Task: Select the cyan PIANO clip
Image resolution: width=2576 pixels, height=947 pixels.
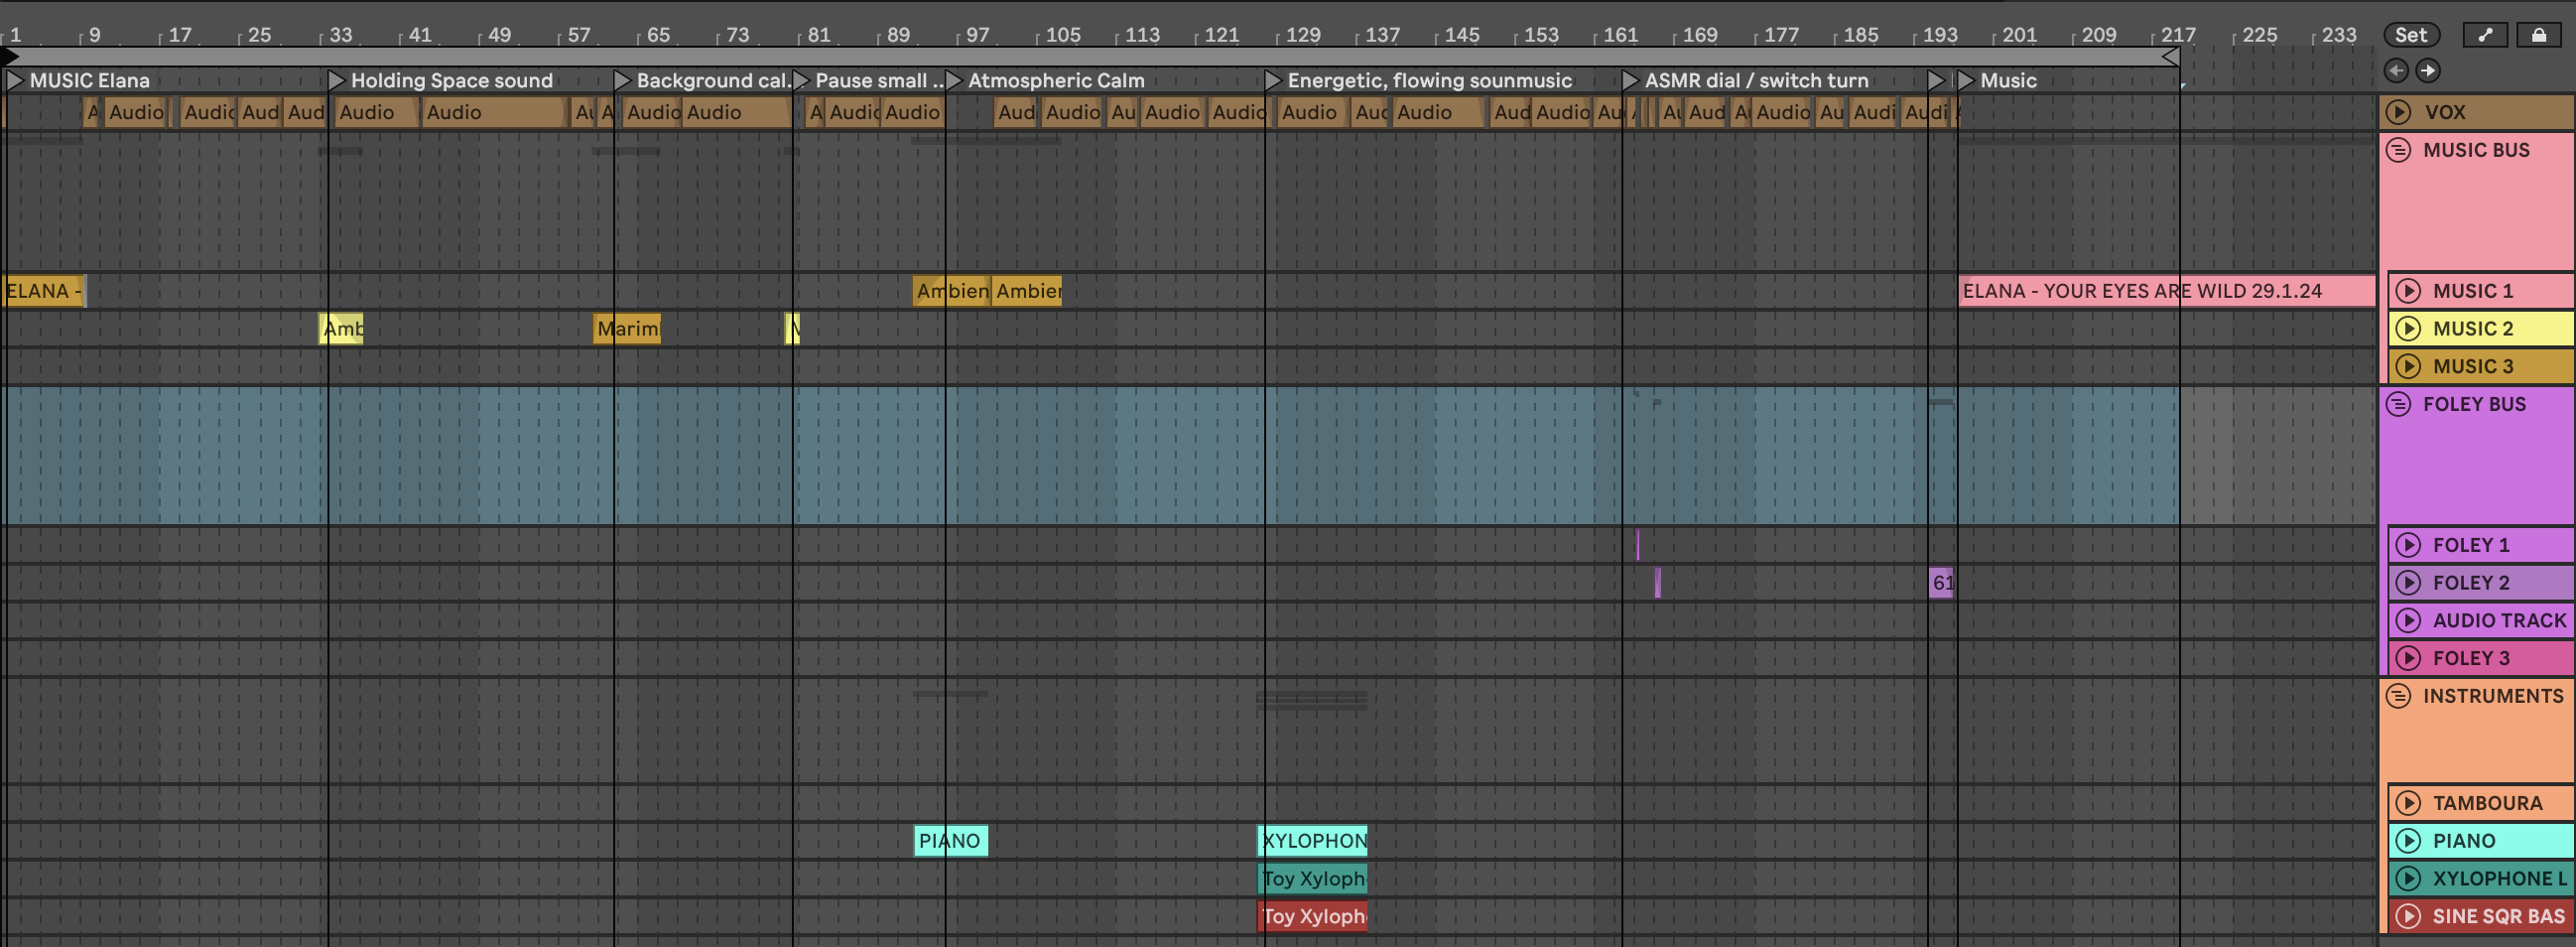Action: click(950, 841)
